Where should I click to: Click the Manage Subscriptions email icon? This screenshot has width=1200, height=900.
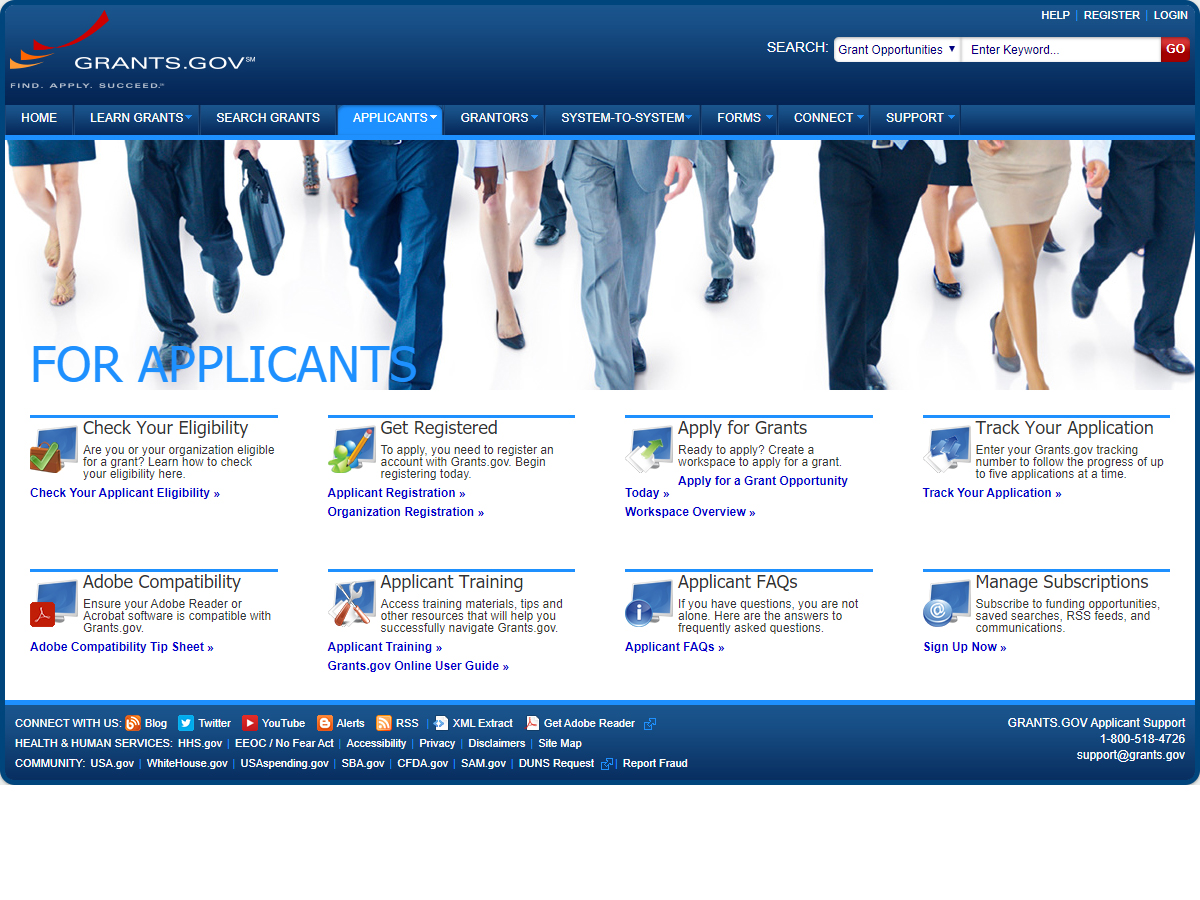tap(946, 604)
